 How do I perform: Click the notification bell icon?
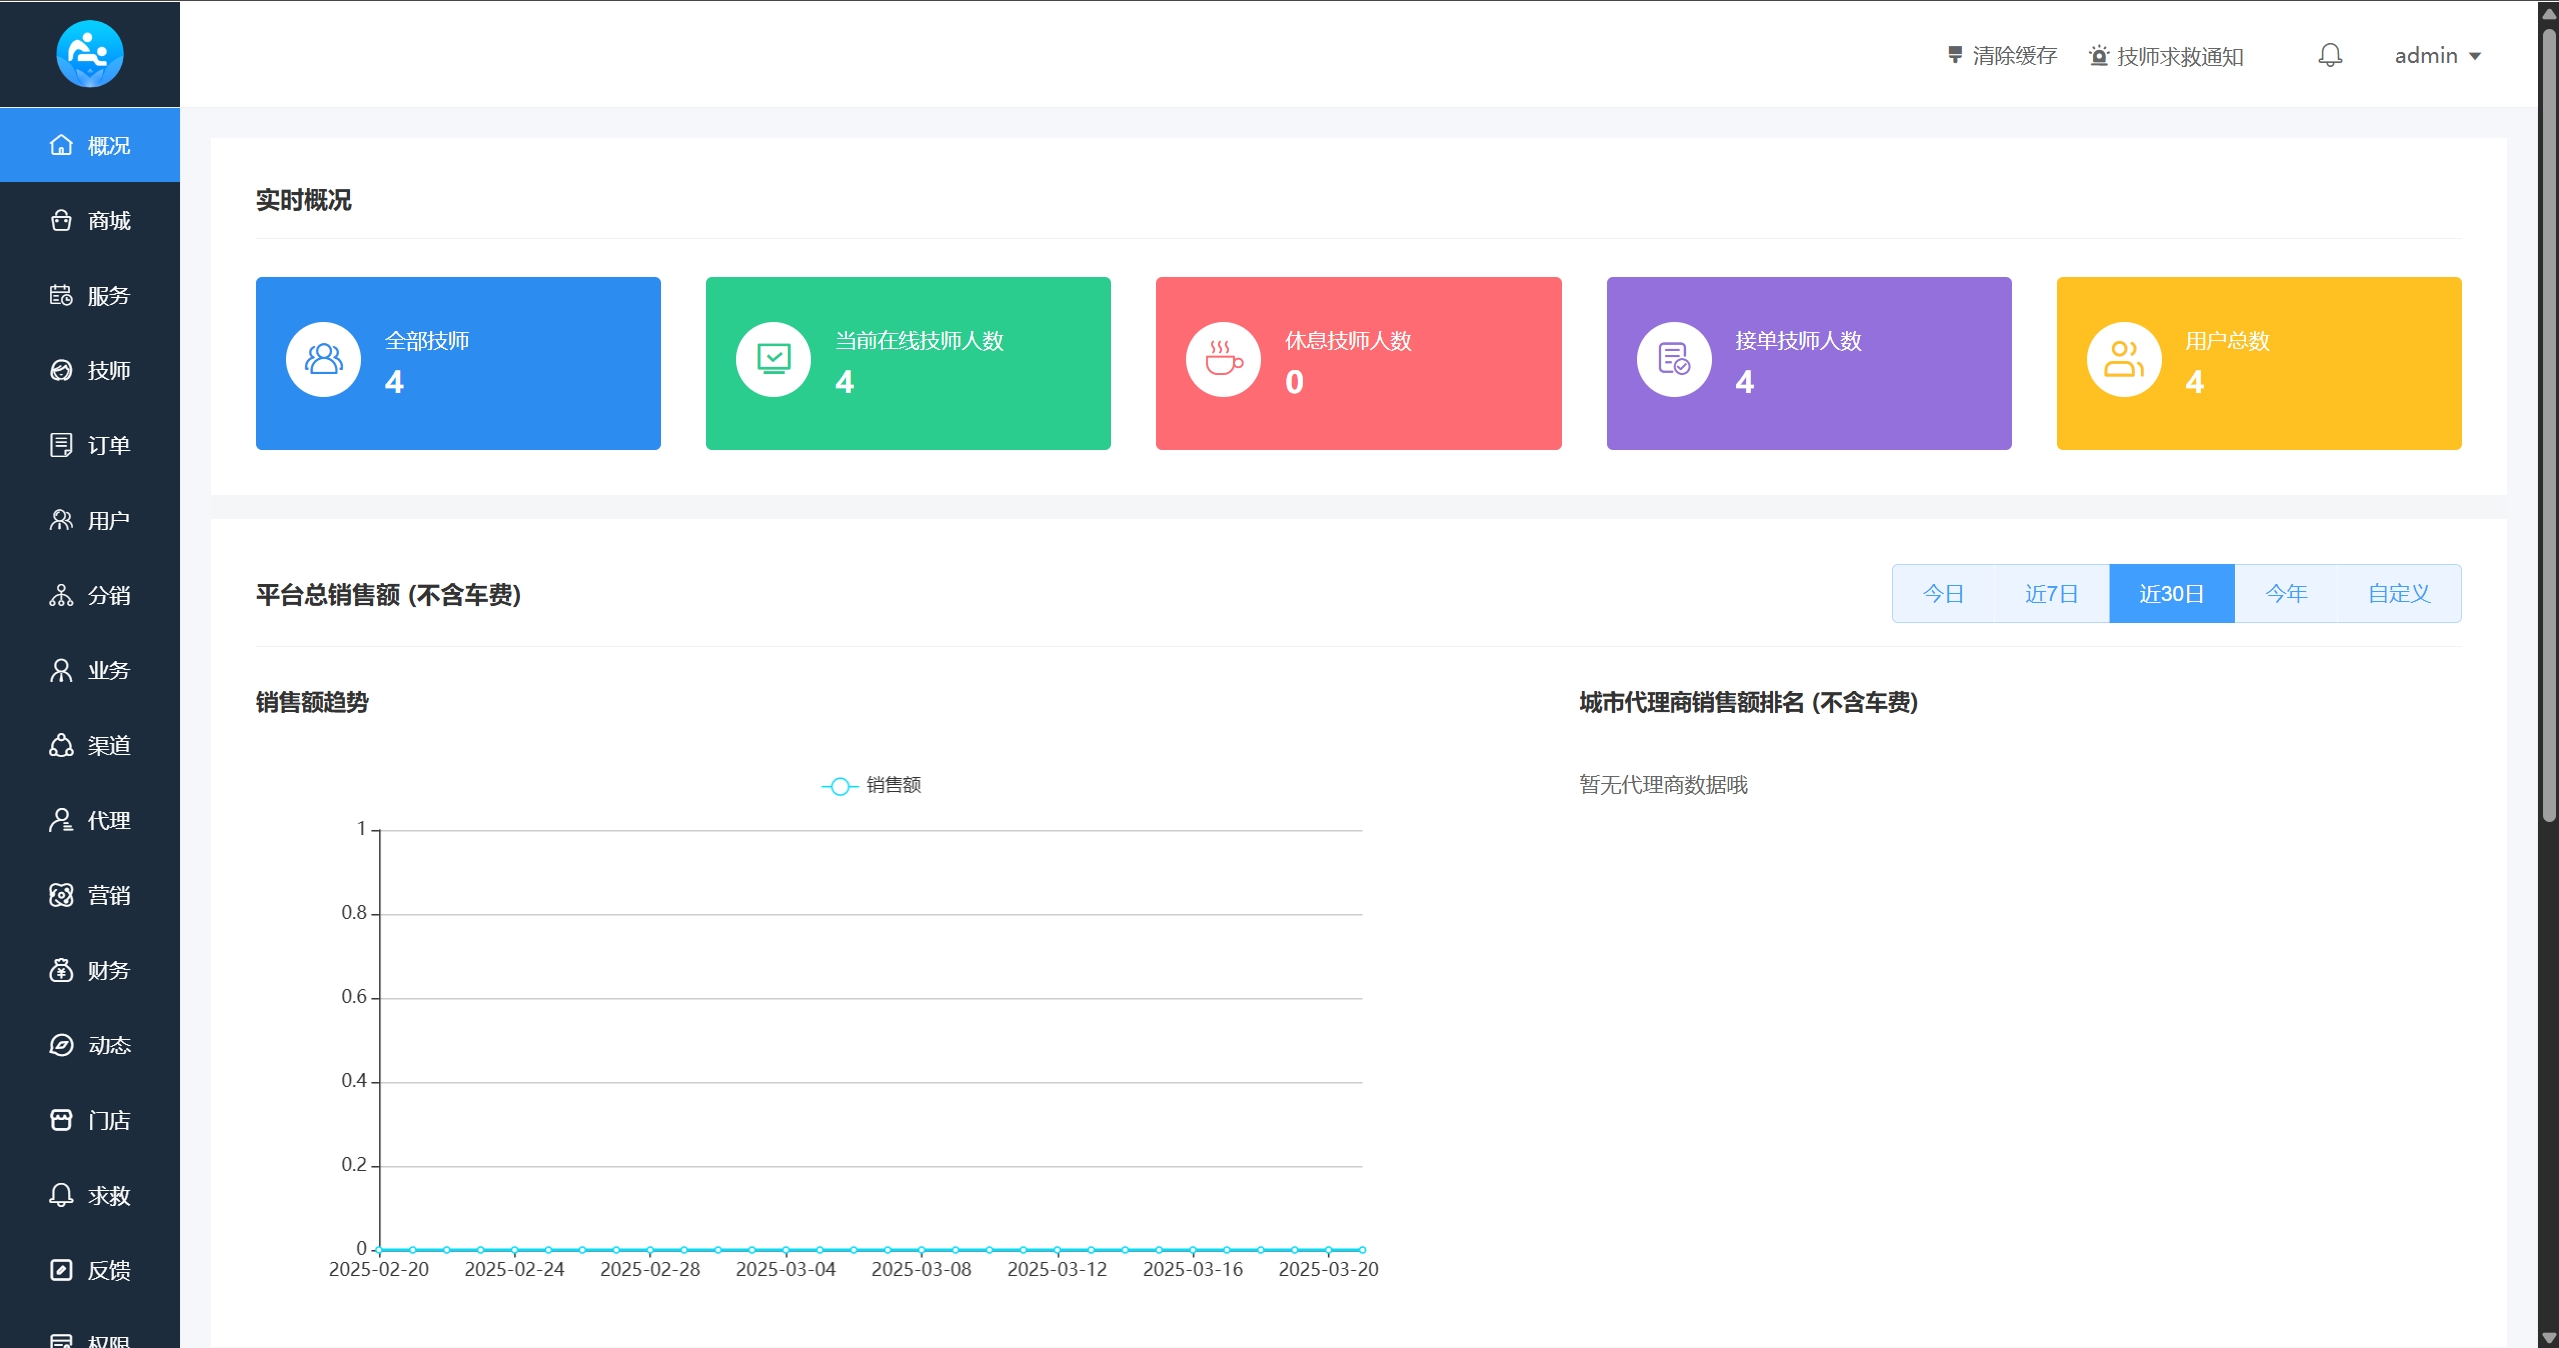pyautogui.click(x=2329, y=55)
